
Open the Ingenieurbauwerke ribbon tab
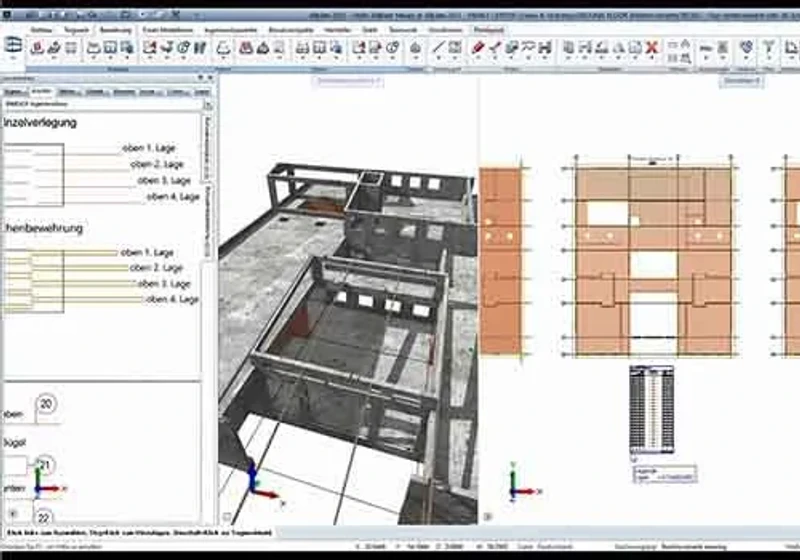tap(231, 30)
